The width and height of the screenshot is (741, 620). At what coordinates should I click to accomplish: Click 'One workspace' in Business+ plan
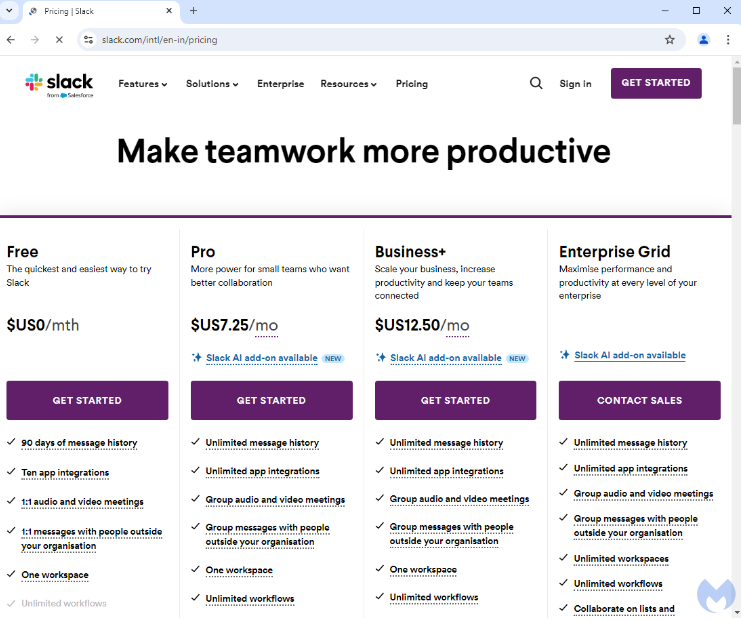(423, 570)
